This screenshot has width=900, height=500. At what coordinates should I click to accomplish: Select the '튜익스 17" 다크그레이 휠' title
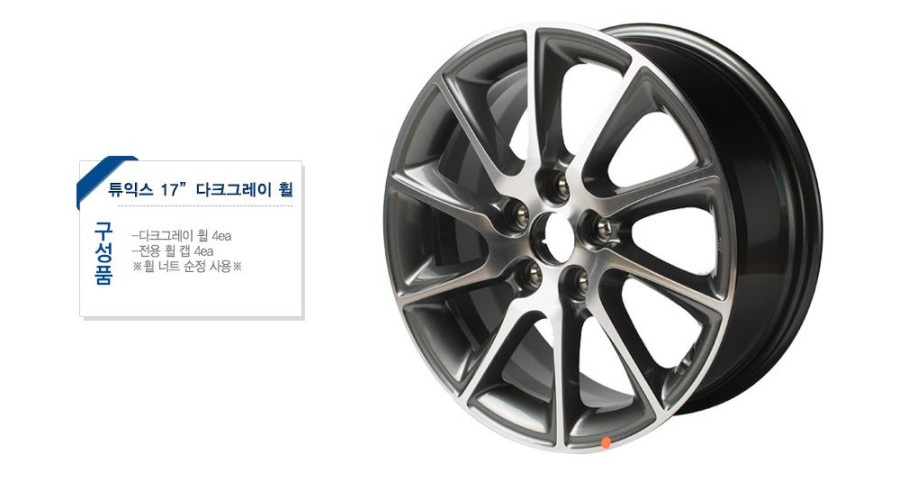(x=200, y=189)
